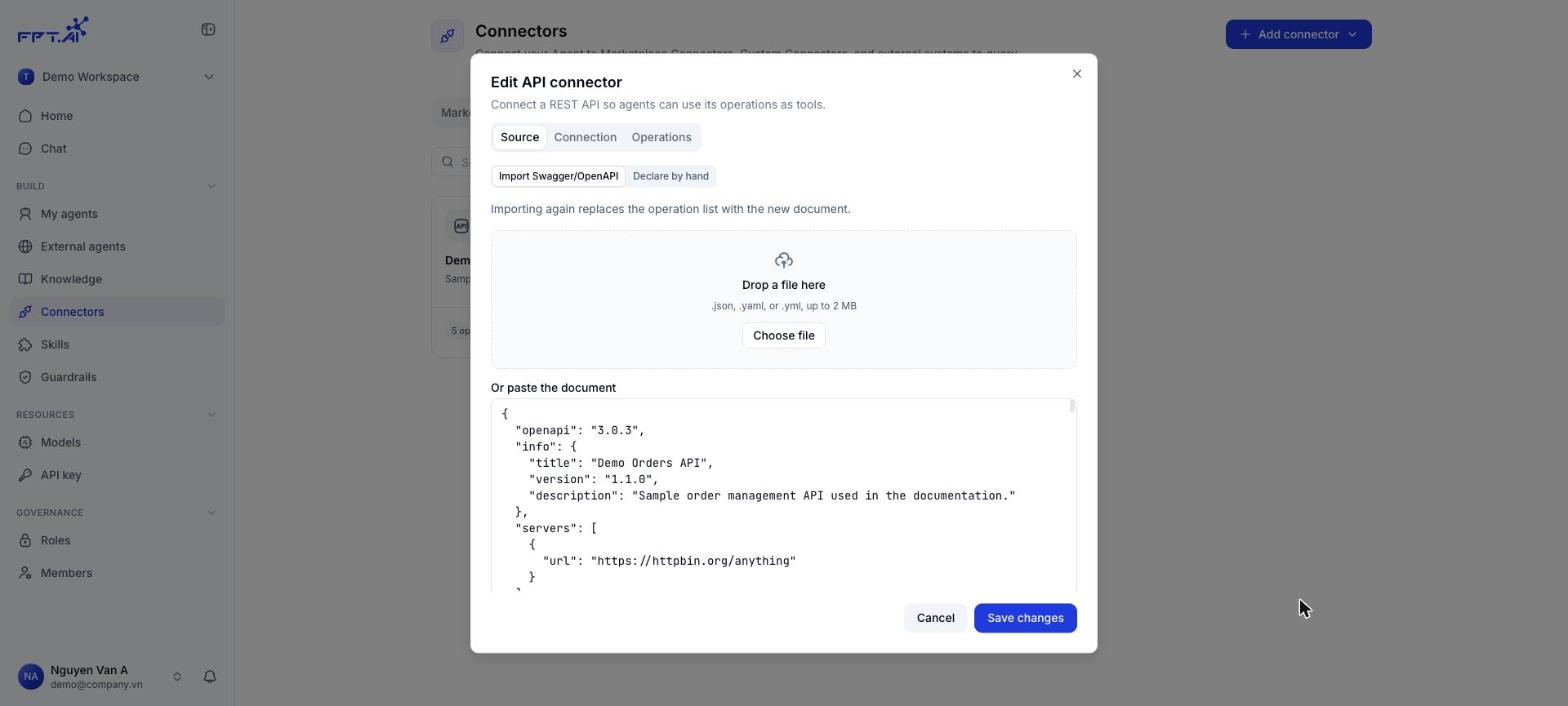Screen dimensions: 1568x706
Task: Switch to the Connection tab
Action: coord(585,137)
